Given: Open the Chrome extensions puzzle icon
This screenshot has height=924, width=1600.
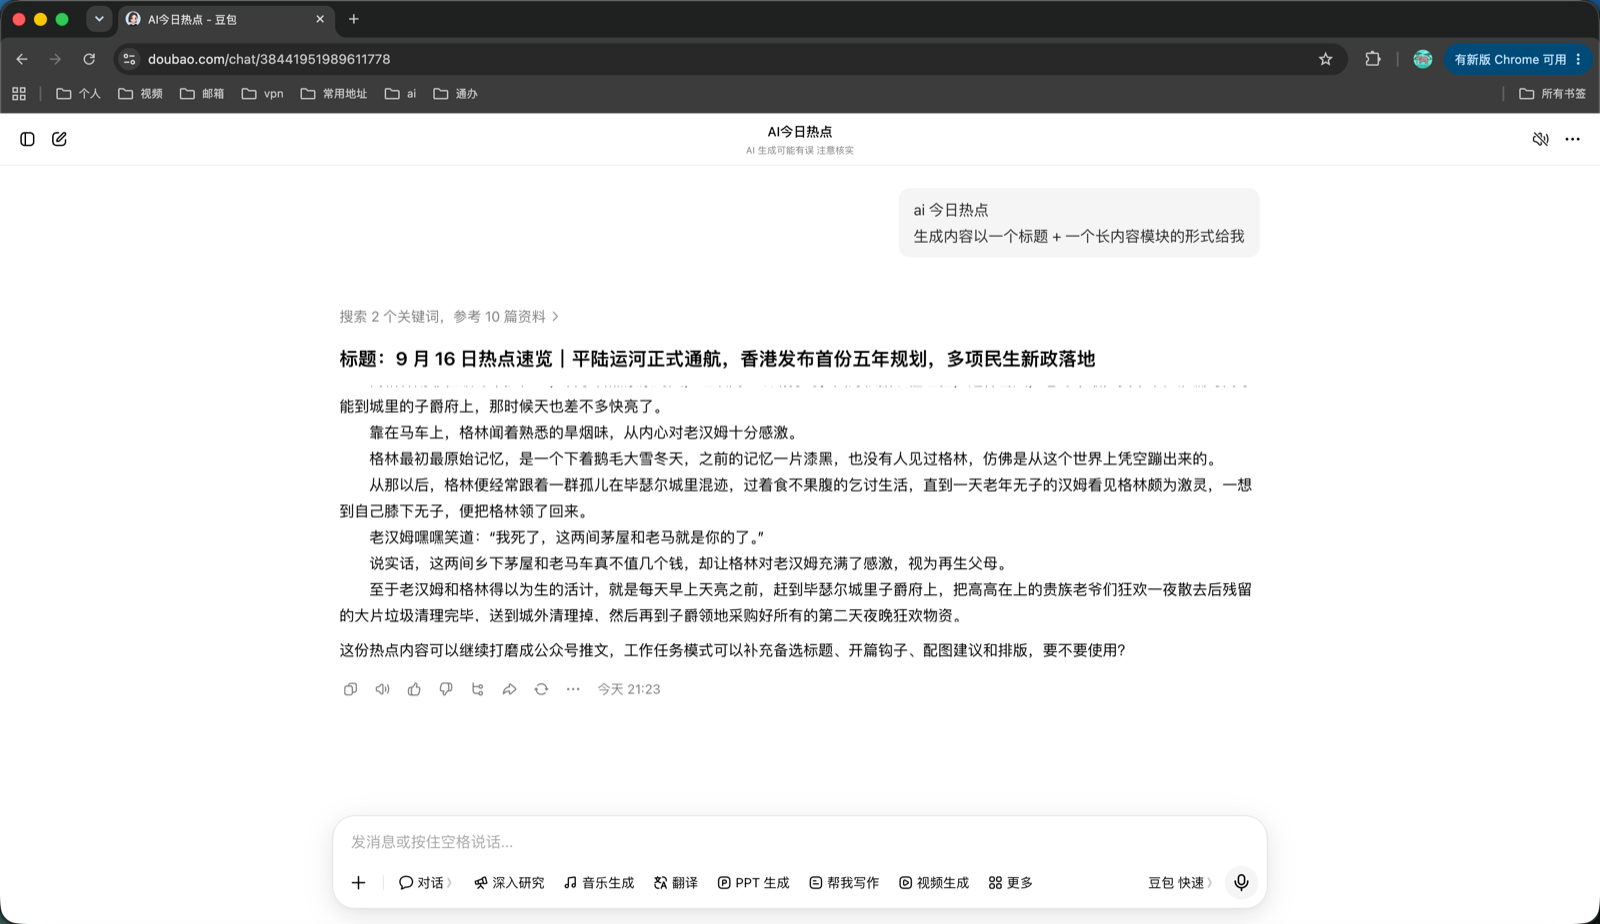Looking at the screenshot, I should (x=1372, y=59).
